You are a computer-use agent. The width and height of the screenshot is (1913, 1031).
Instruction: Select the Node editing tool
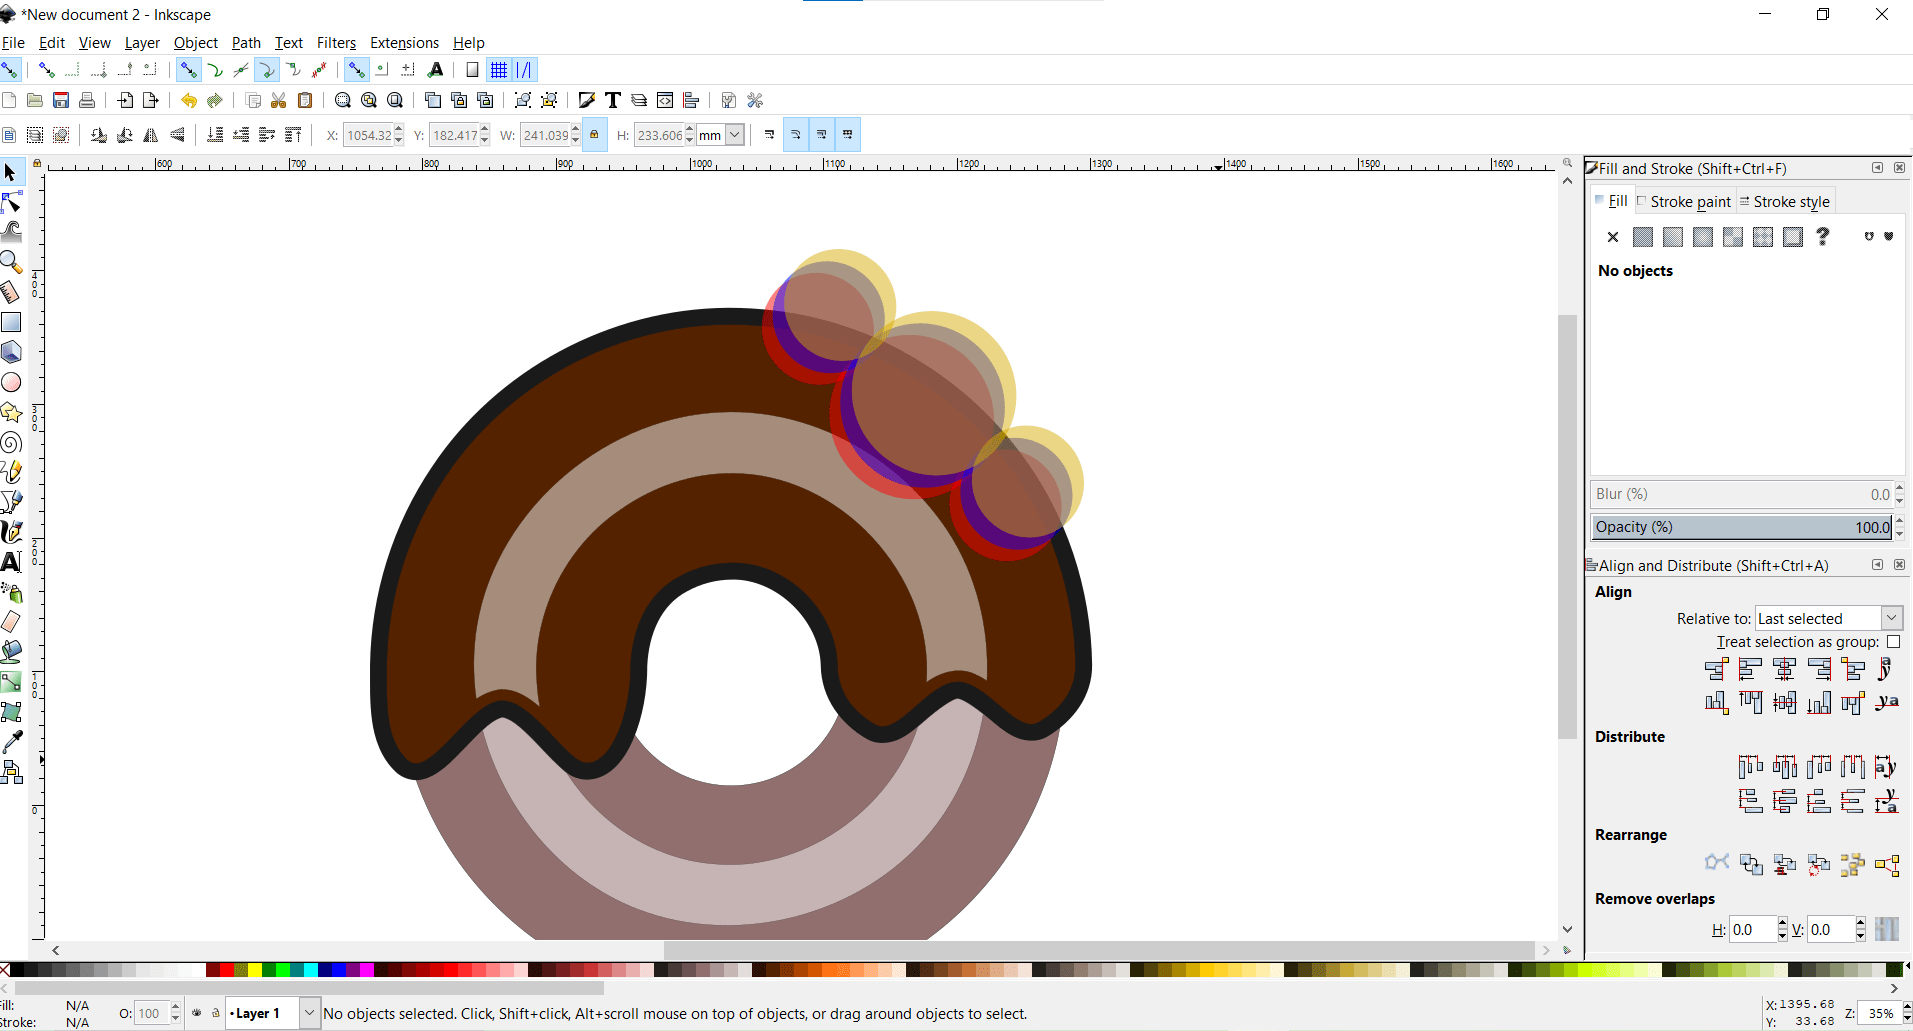click(x=11, y=202)
